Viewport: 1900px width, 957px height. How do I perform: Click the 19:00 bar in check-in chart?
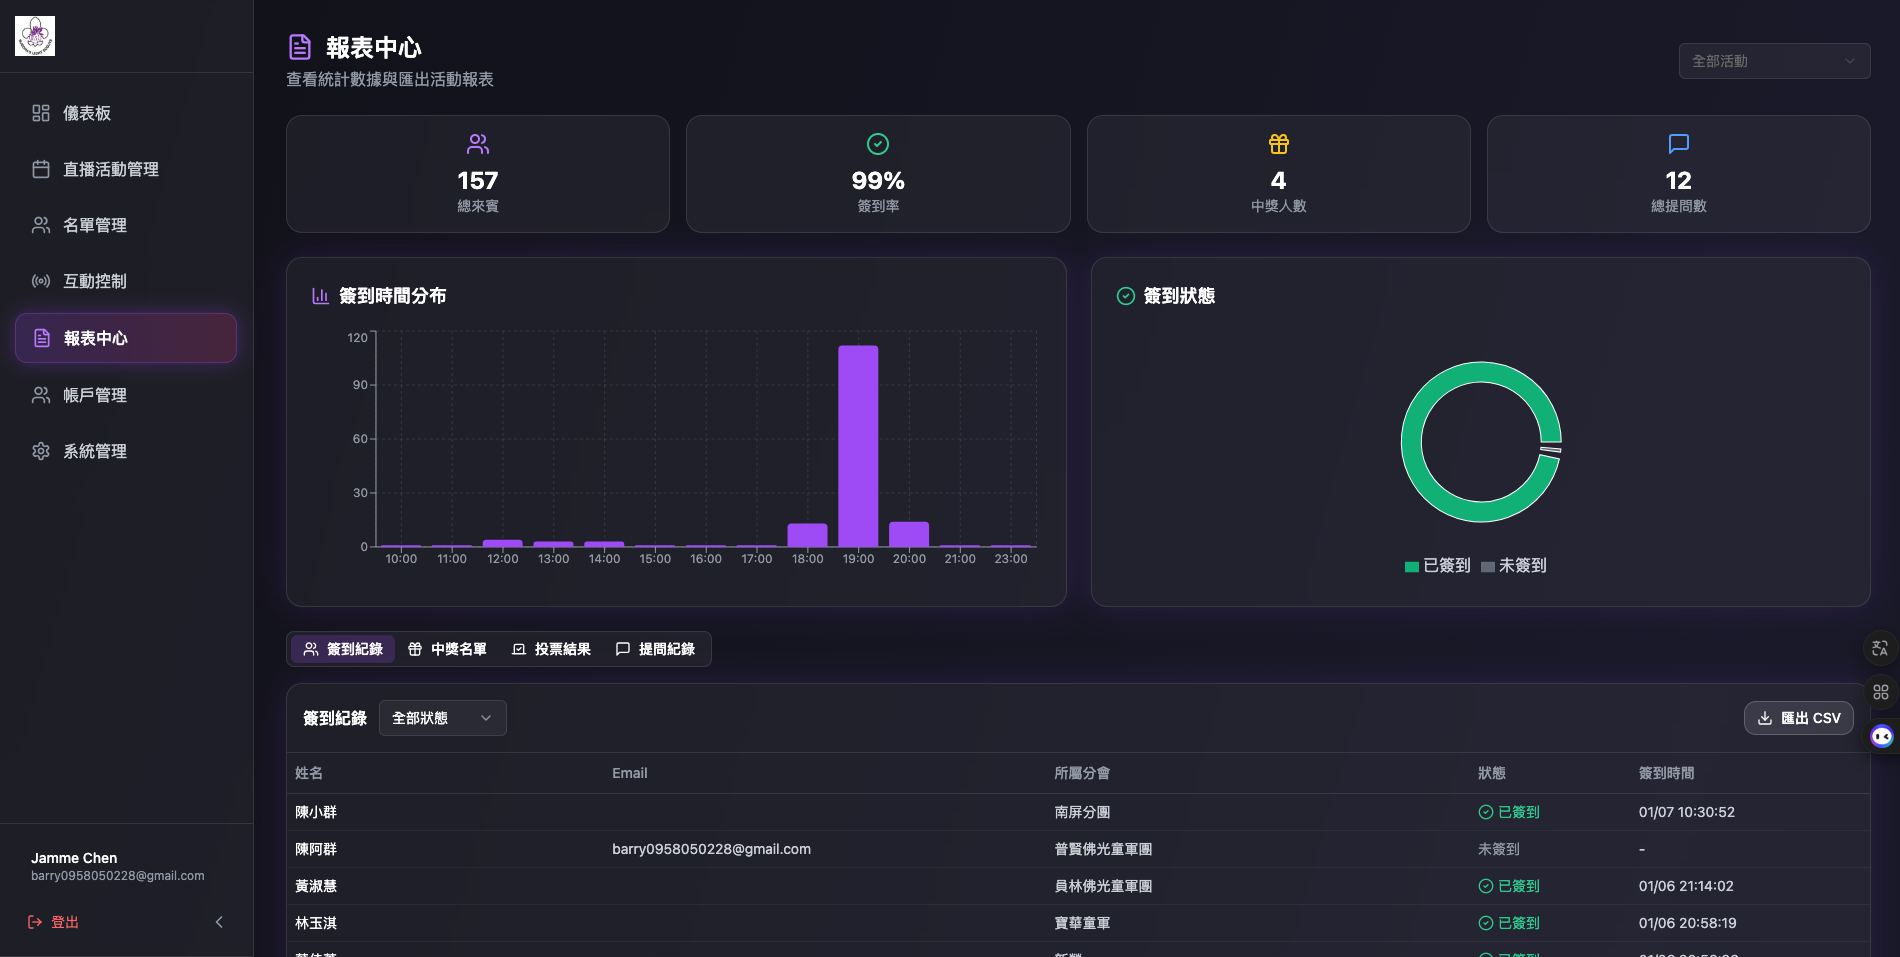(x=858, y=446)
